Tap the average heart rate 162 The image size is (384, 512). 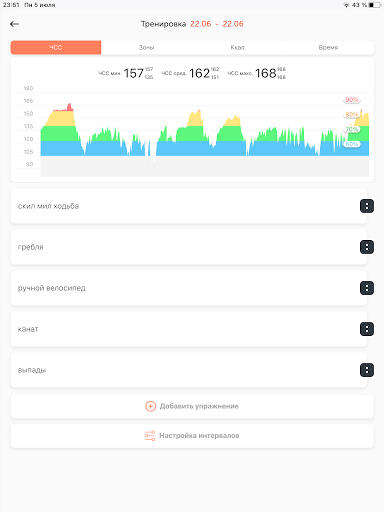[x=199, y=73]
